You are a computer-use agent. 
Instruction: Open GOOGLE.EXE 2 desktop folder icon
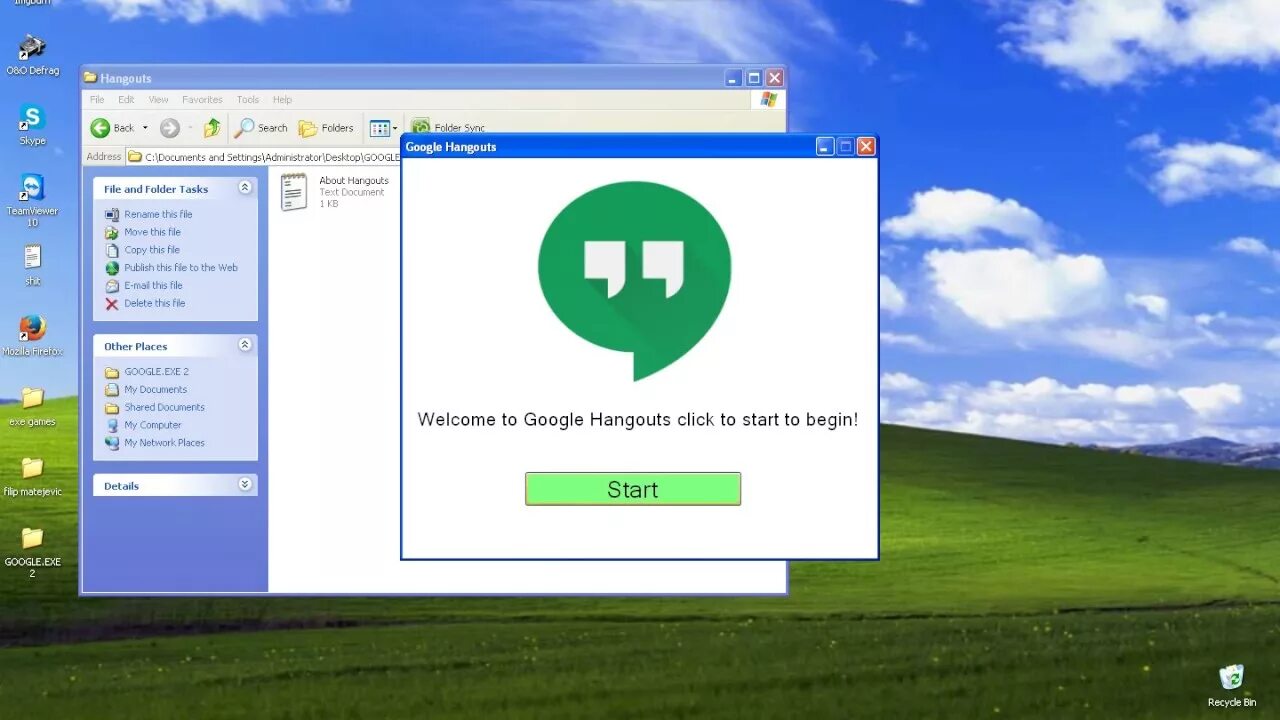pos(32,552)
